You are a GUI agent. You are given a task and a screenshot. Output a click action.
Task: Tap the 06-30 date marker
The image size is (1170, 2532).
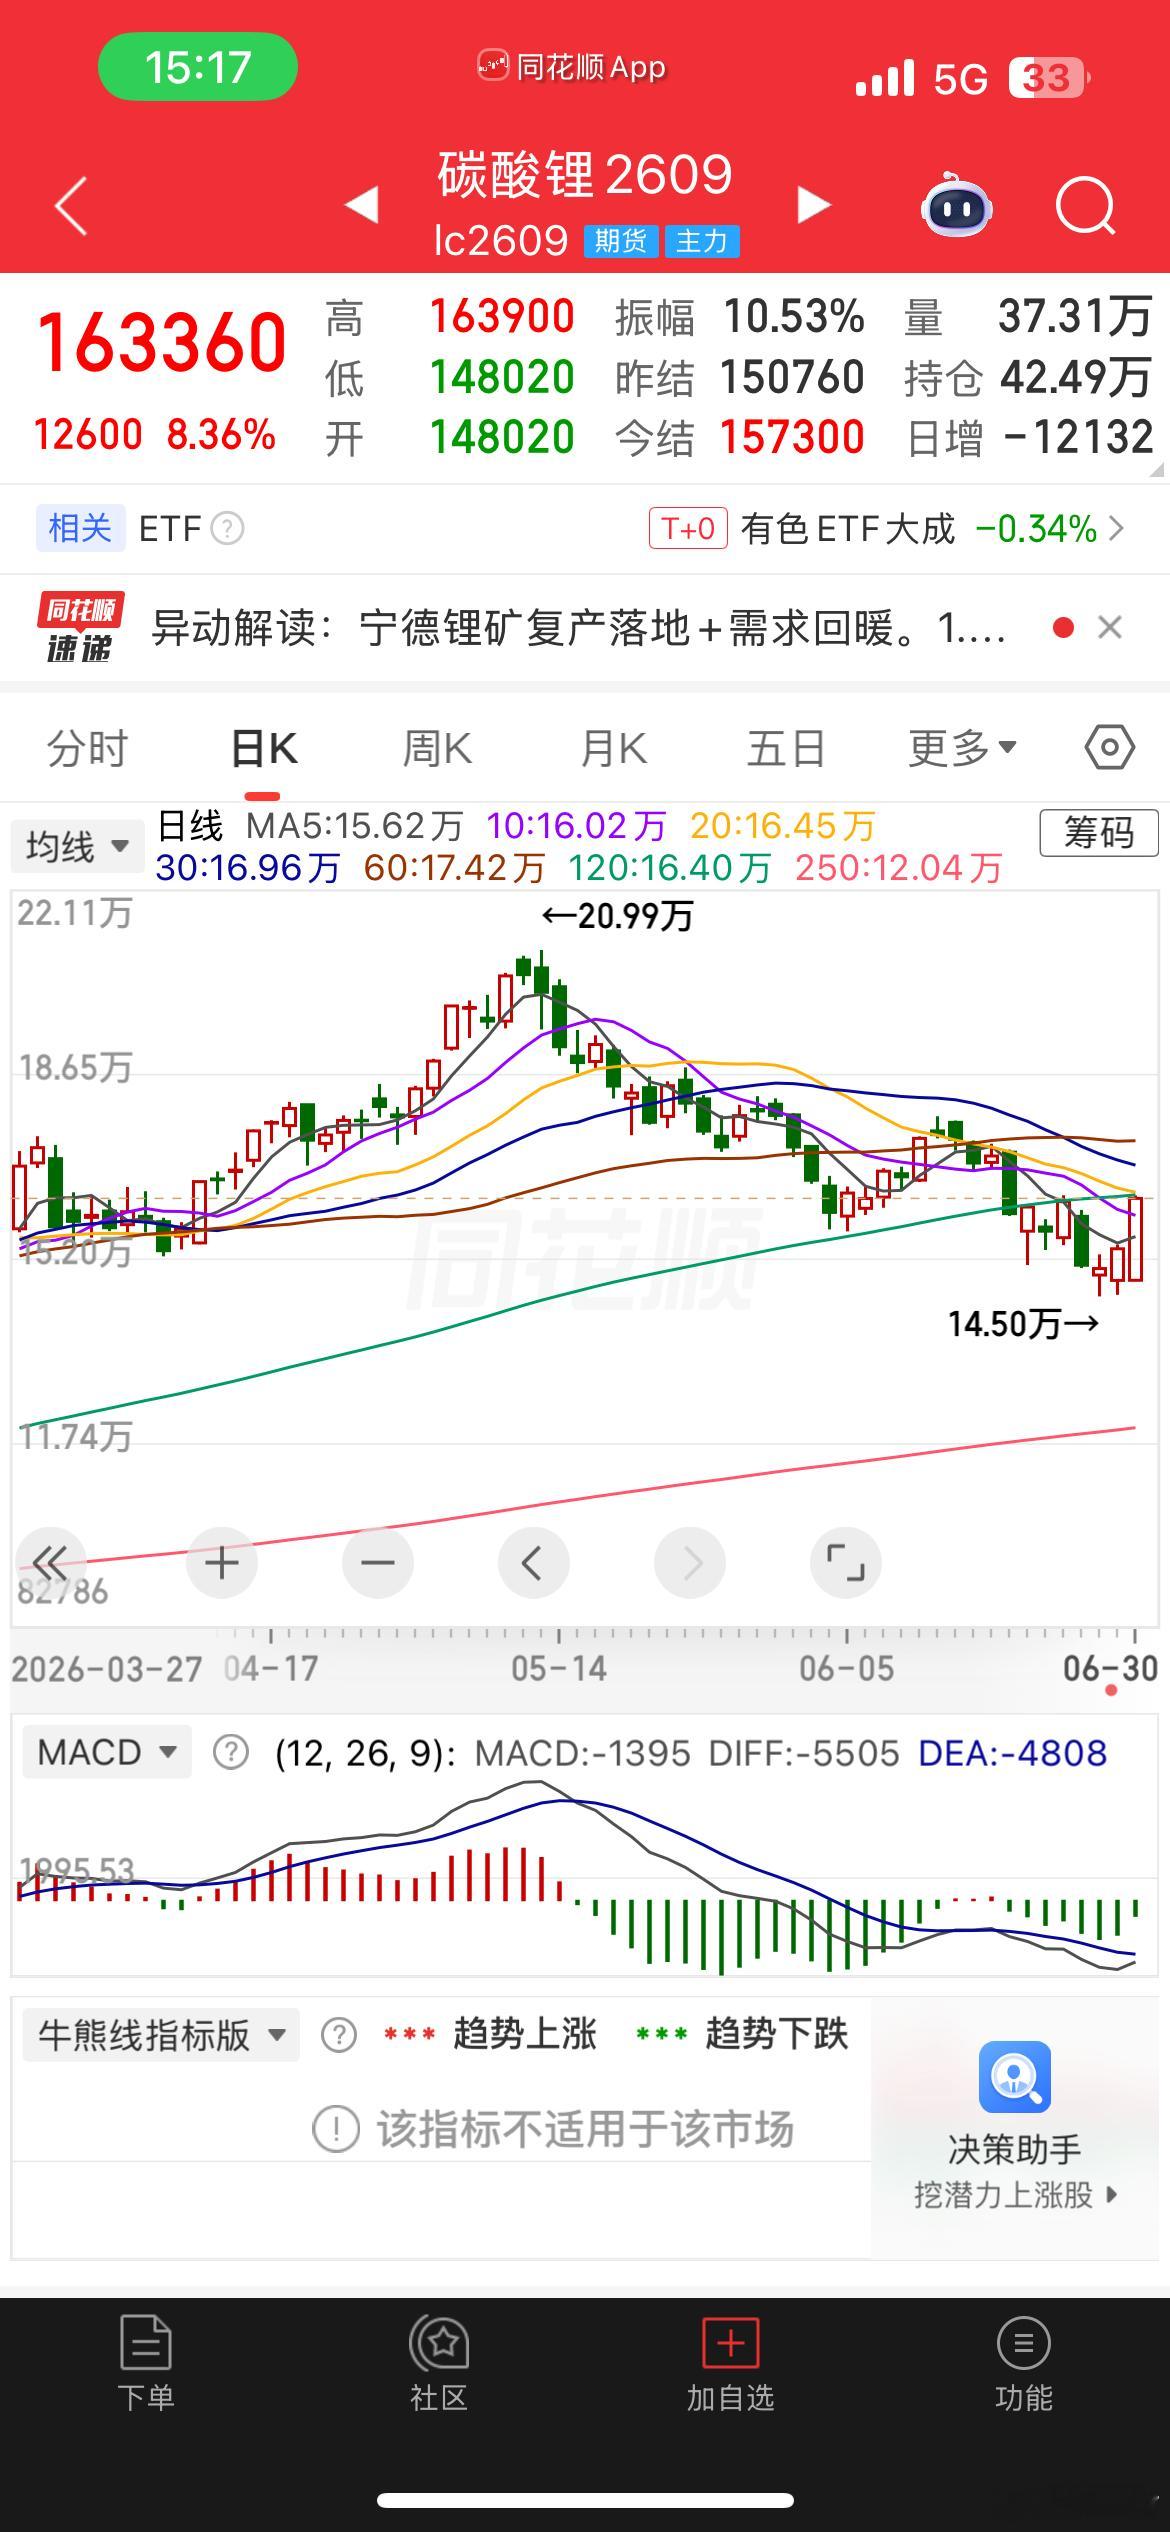pyautogui.click(x=1110, y=1668)
